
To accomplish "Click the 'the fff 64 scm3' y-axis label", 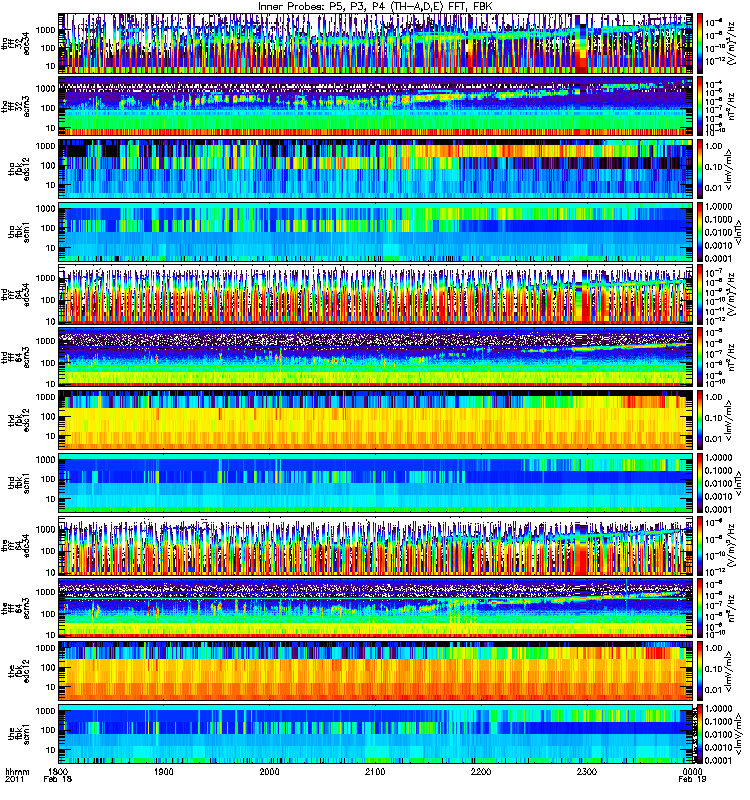I will point(16,608).
